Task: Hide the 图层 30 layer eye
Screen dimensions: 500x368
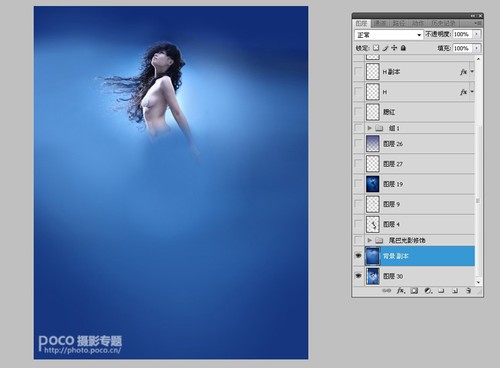Action: click(358, 276)
